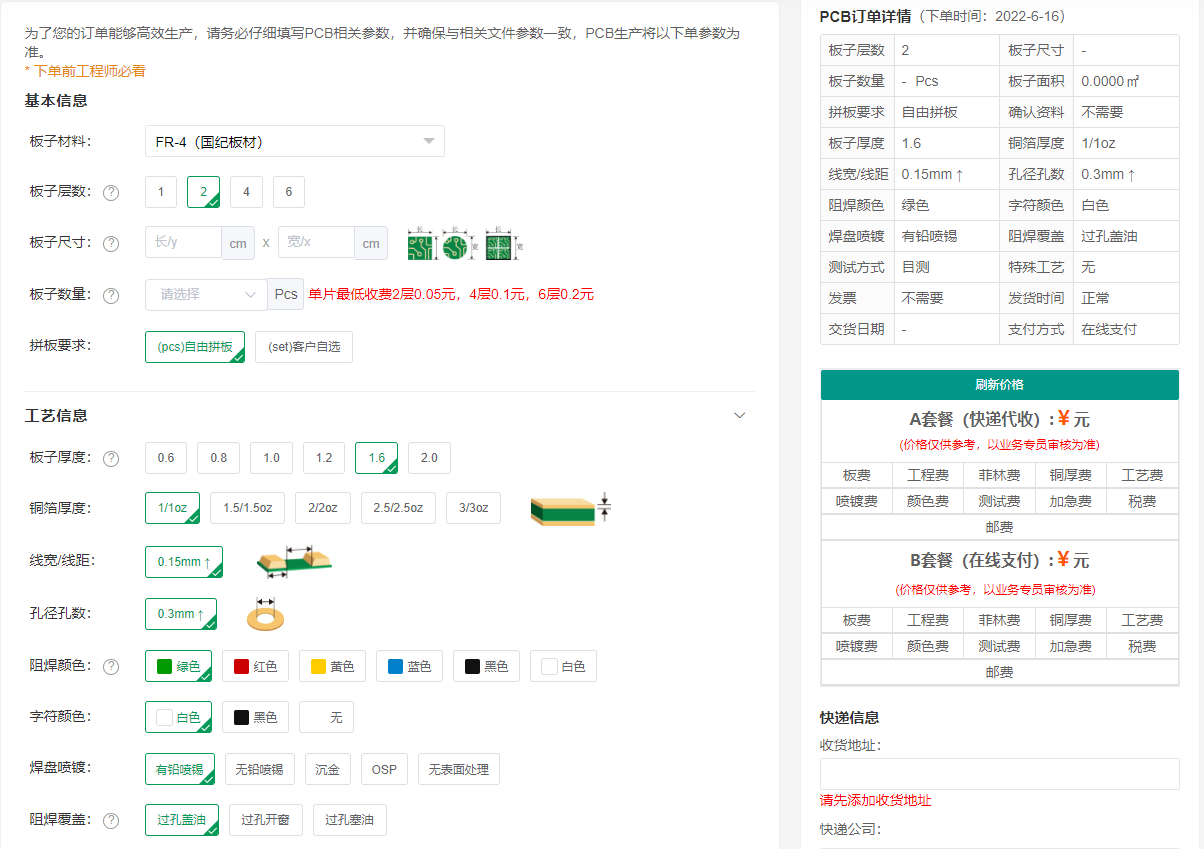Select 4 as the board layer count
The height and width of the screenshot is (849, 1204).
(x=246, y=192)
